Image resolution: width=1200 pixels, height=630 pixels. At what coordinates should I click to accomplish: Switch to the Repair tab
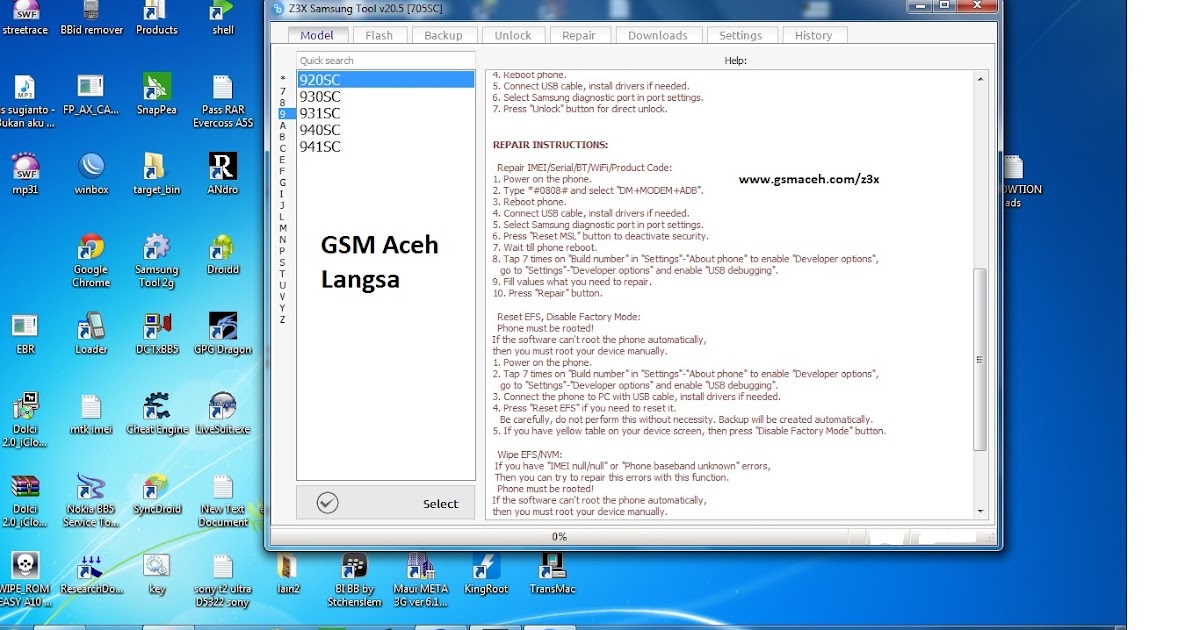coord(579,35)
